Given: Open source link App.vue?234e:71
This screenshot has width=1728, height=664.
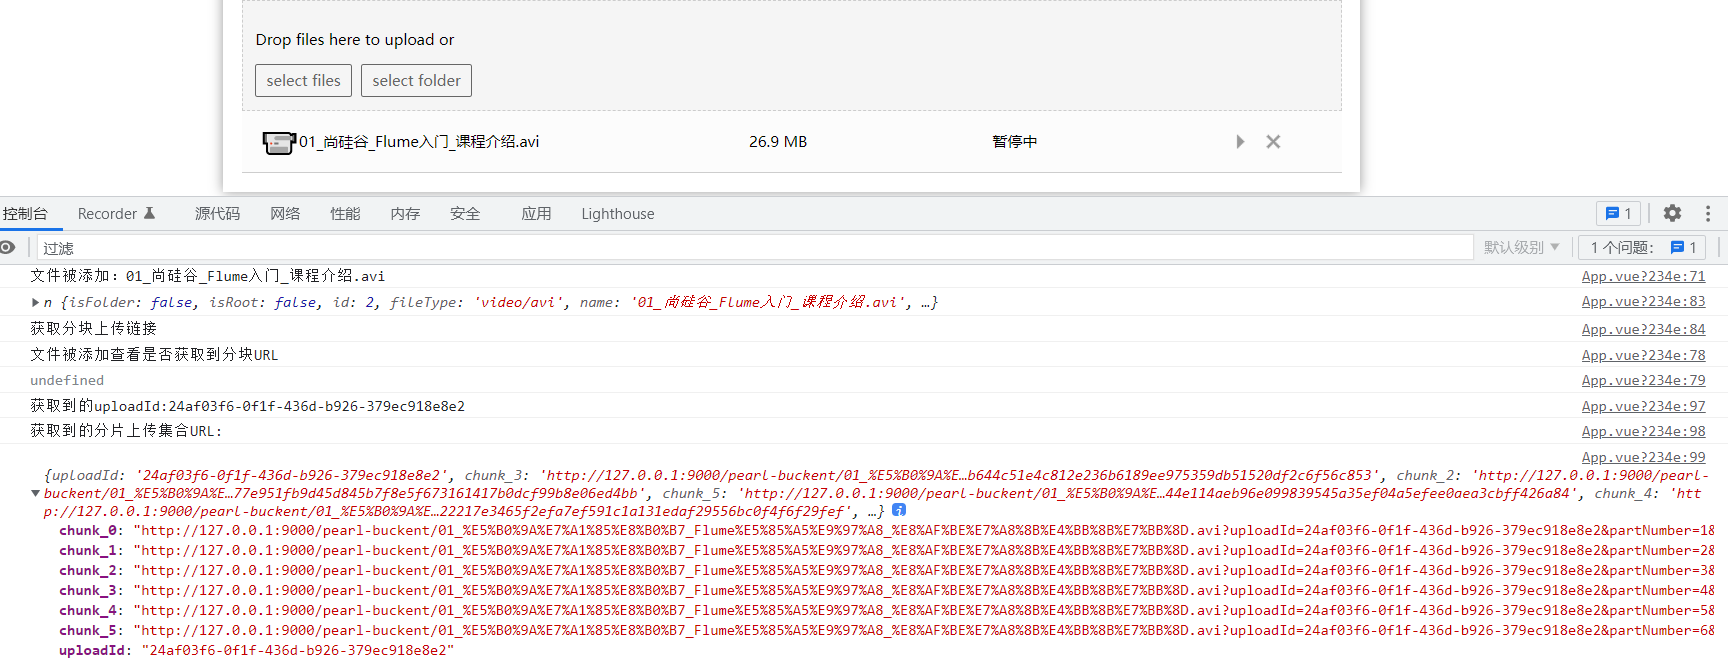Looking at the screenshot, I should pyautogui.click(x=1643, y=276).
